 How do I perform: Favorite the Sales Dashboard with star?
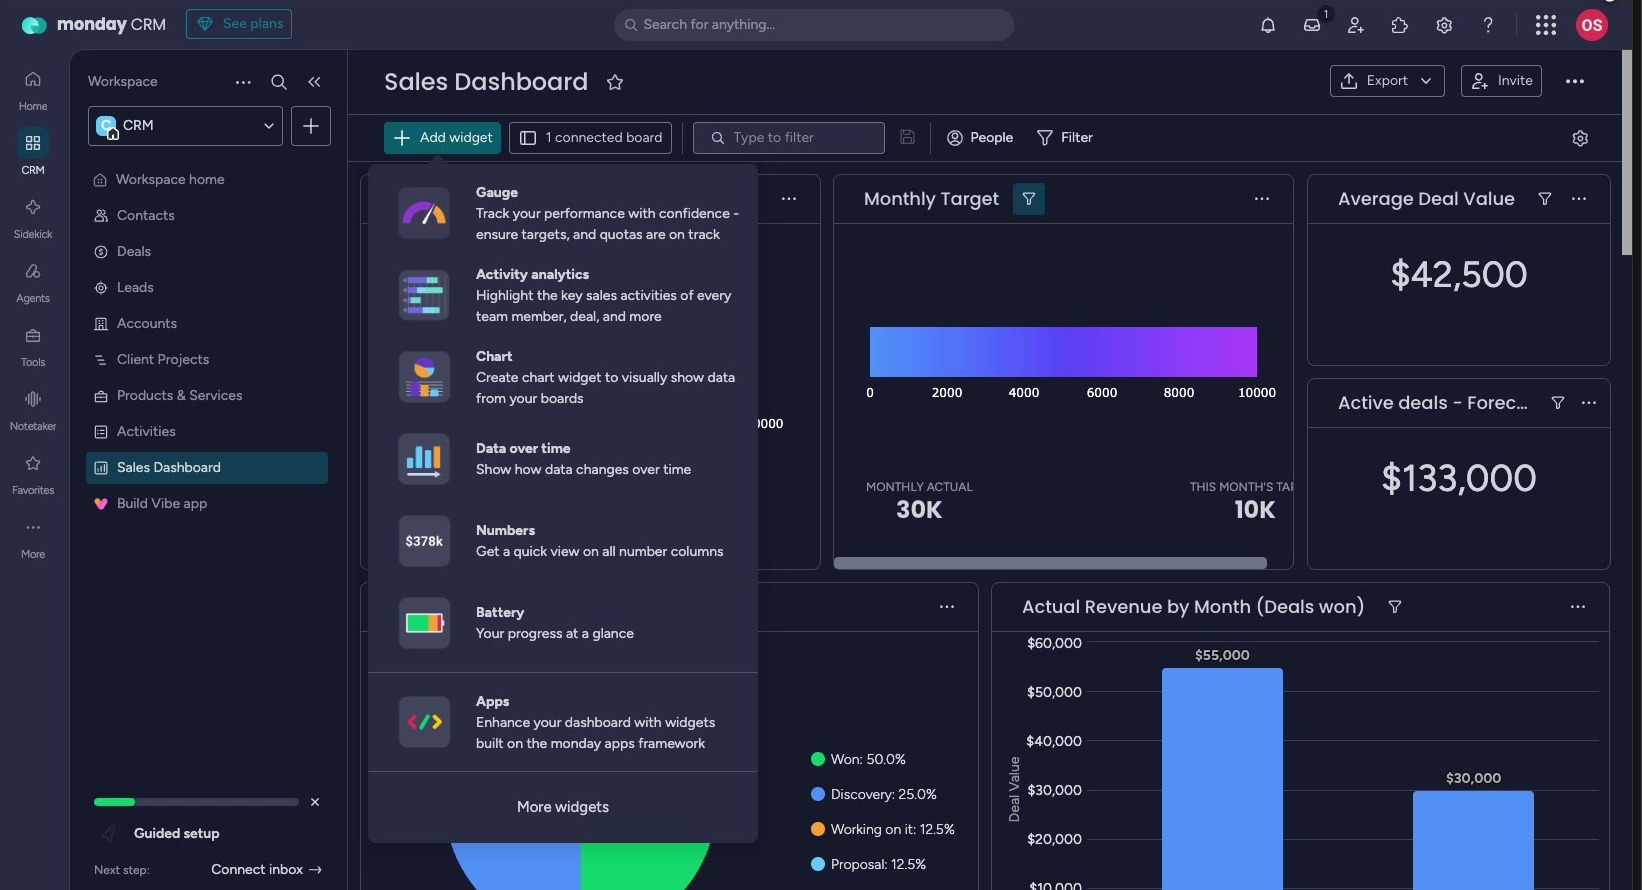coord(615,82)
